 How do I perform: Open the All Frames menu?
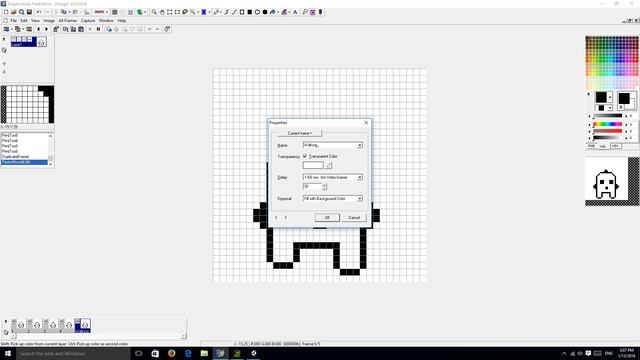click(x=68, y=20)
